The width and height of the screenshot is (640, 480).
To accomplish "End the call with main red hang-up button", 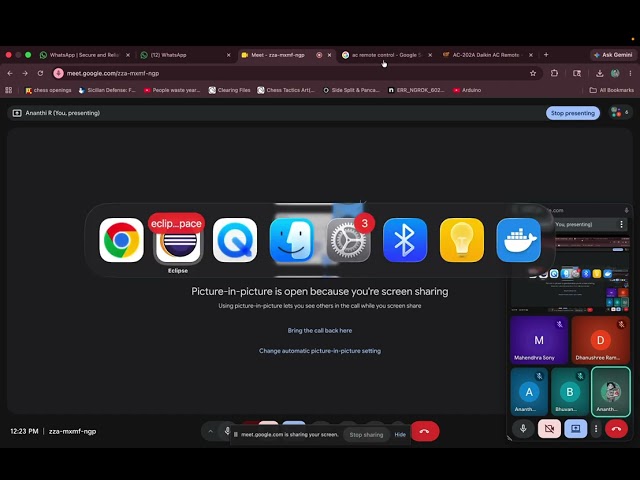I will [425, 431].
